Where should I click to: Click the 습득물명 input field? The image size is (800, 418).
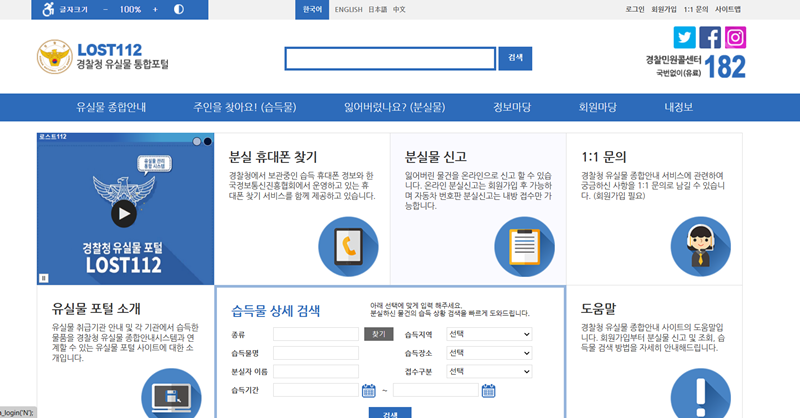tap(316, 353)
